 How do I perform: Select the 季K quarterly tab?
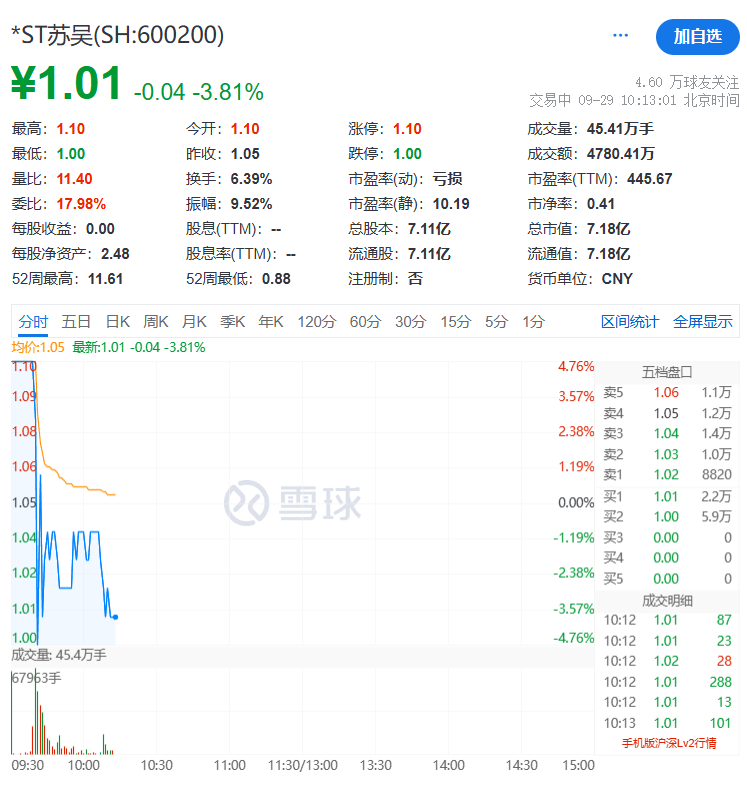point(232,321)
